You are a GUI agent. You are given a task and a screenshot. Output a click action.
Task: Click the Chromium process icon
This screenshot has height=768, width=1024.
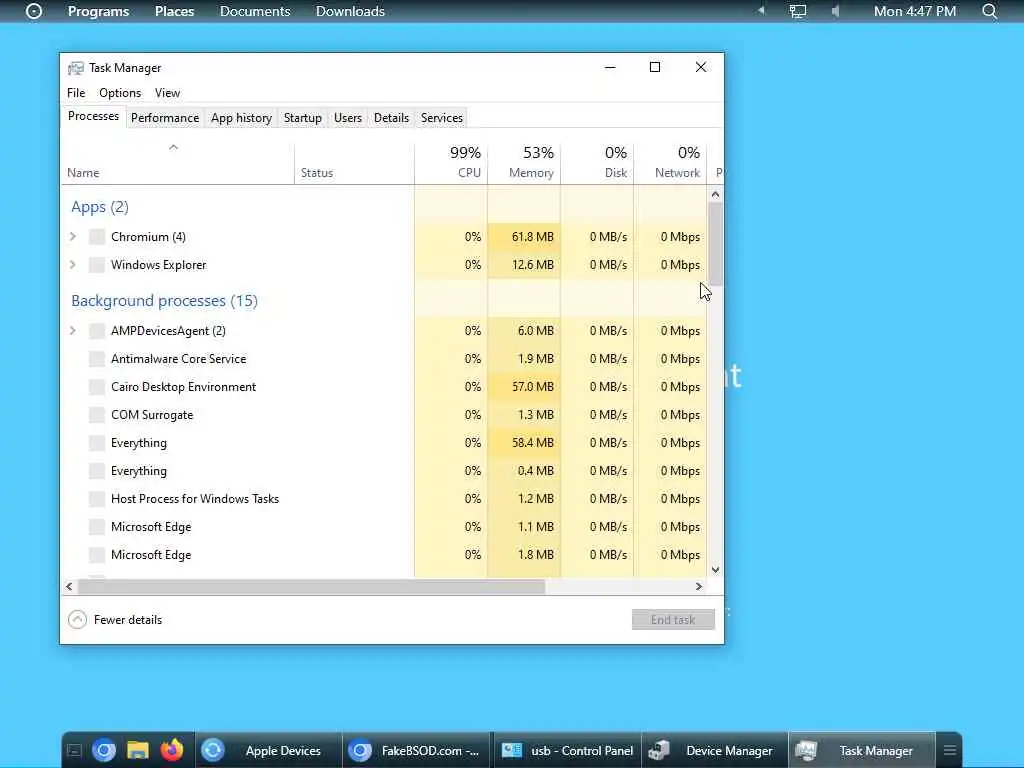(x=97, y=236)
